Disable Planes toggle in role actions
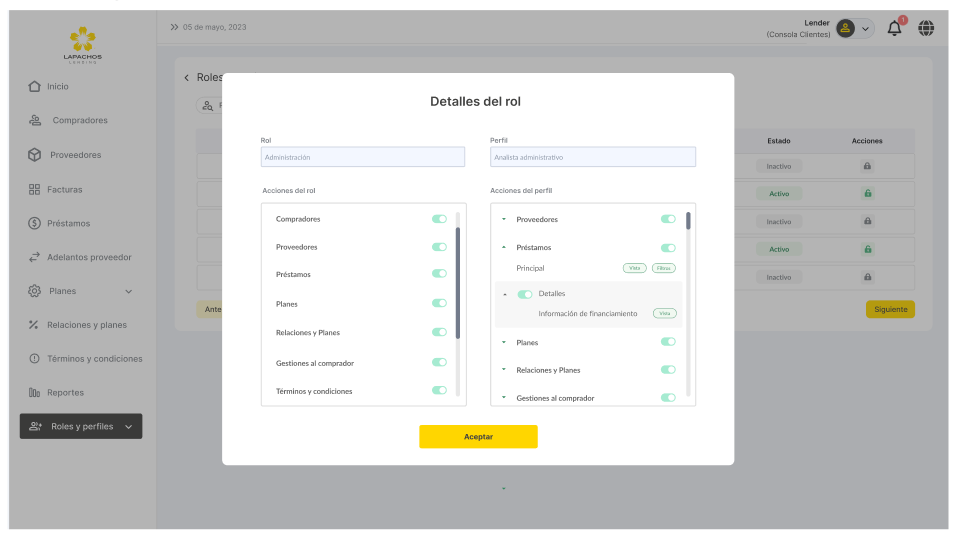This screenshot has width=954, height=539. point(439,303)
